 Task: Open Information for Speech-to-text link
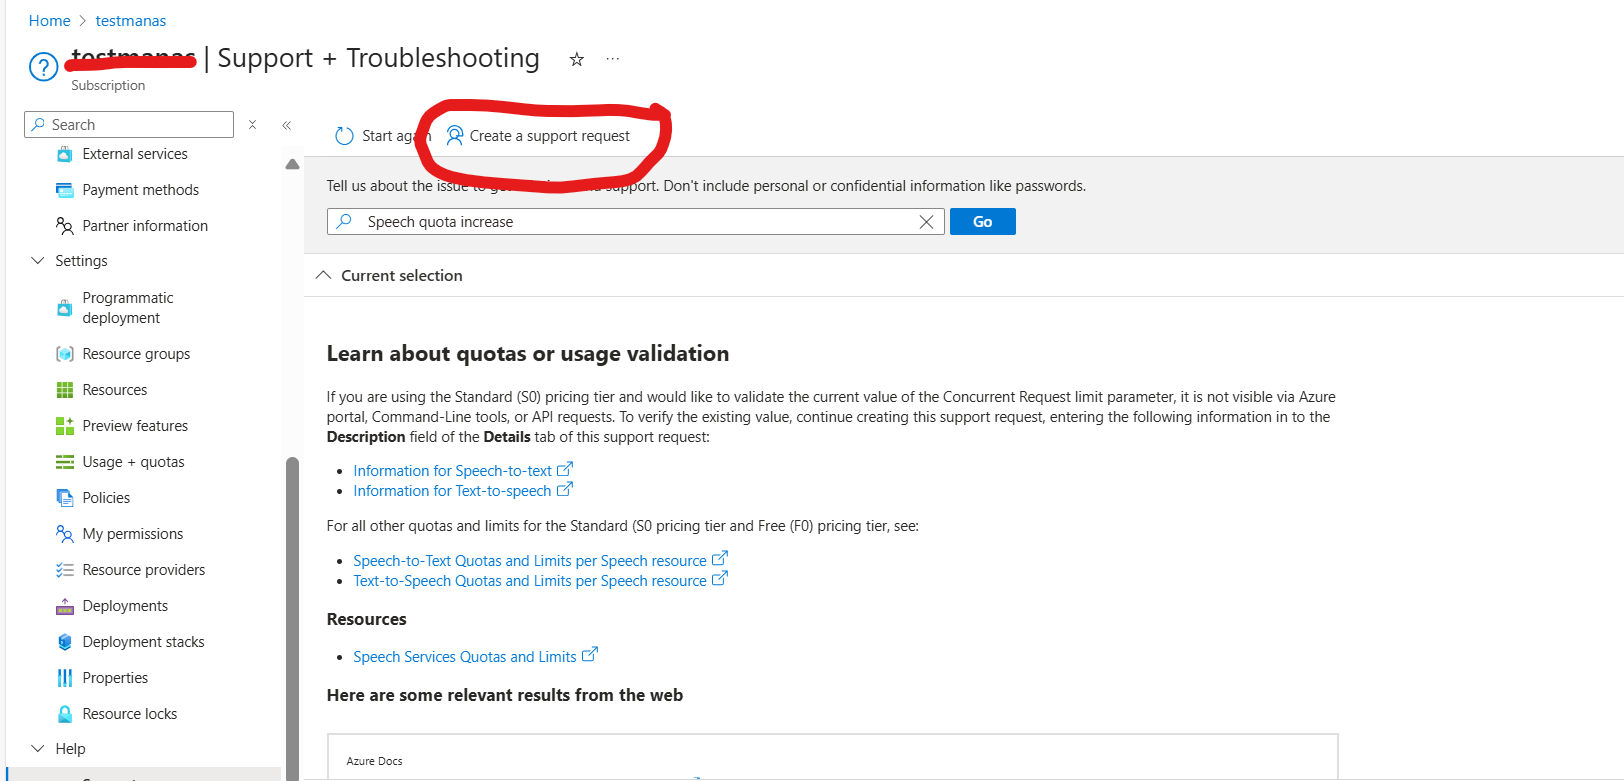452,471
